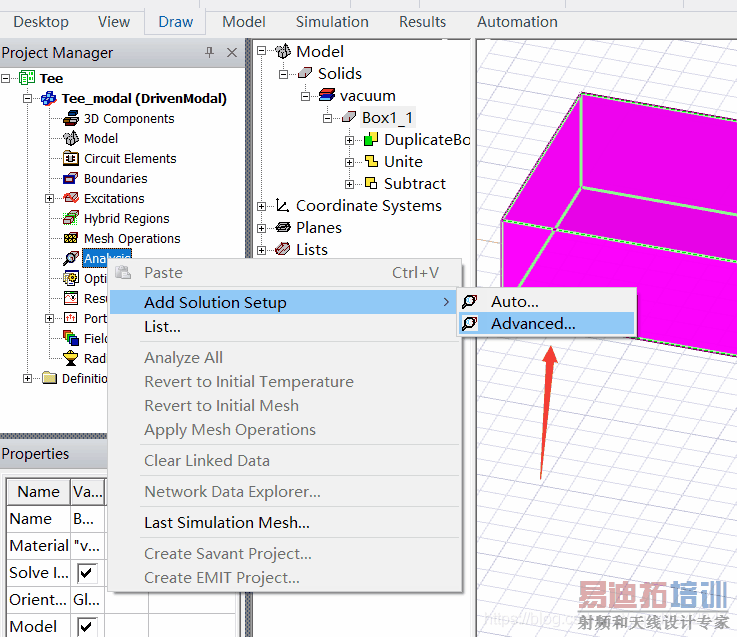Open the Desktop ribbon tab
The height and width of the screenshot is (637, 737).
(41, 22)
